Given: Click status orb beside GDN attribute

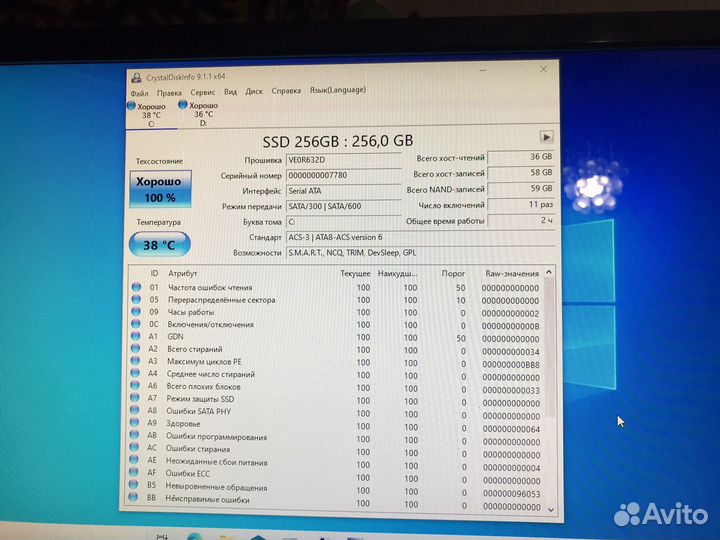Looking at the screenshot, I should point(136,337).
